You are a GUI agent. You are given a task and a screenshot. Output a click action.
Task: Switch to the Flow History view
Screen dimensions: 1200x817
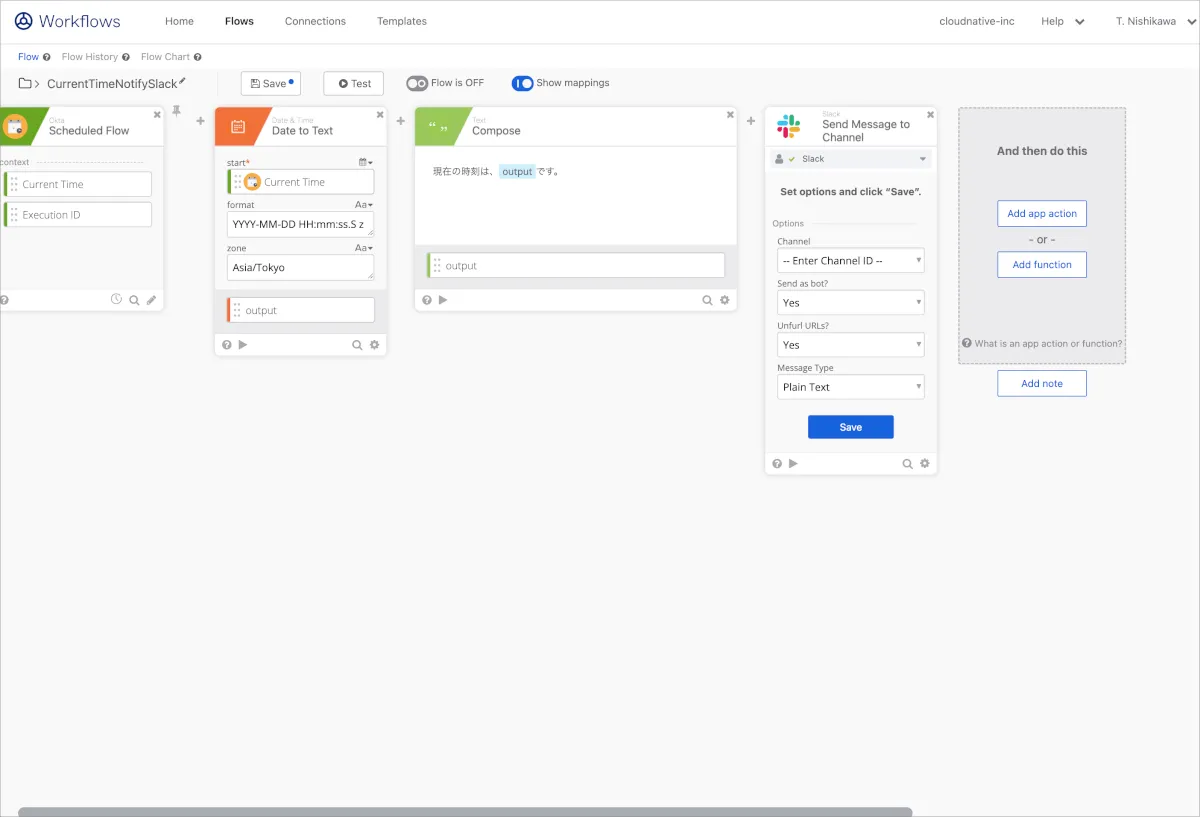pyautogui.click(x=90, y=57)
